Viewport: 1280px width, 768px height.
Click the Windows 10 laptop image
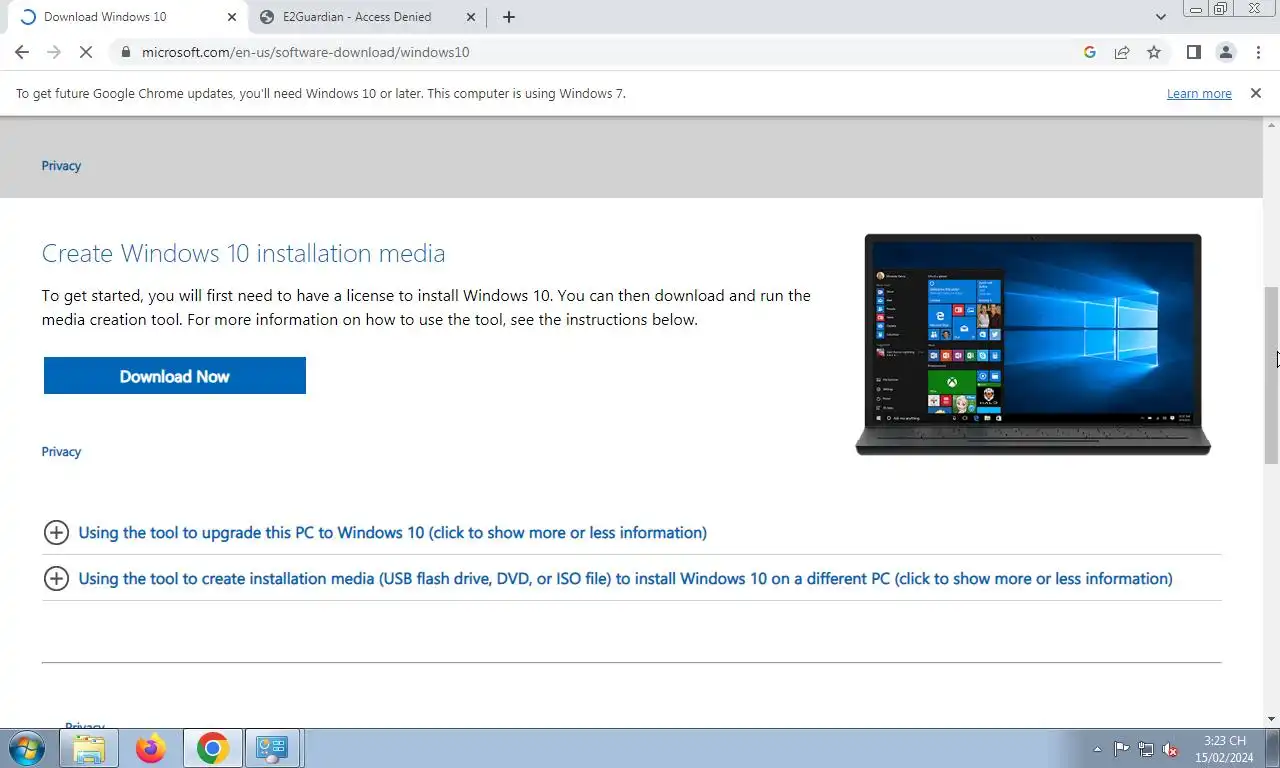[x=1033, y=344]
